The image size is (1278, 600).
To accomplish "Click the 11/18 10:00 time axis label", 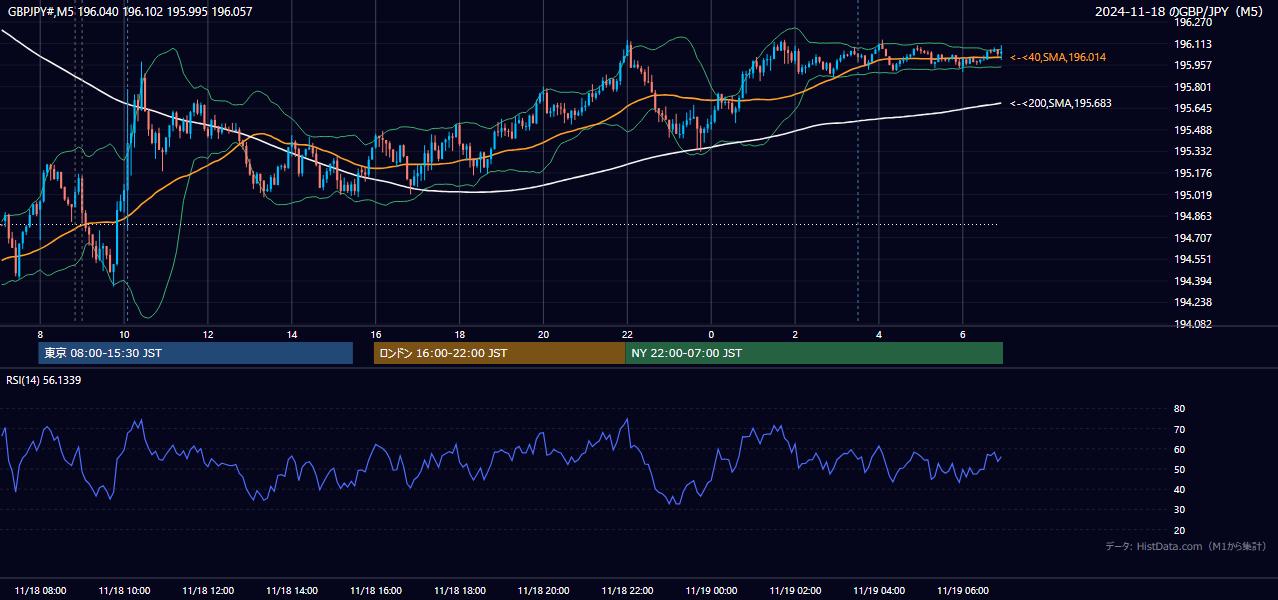I will pyautogui.click(x=124, y=590).
